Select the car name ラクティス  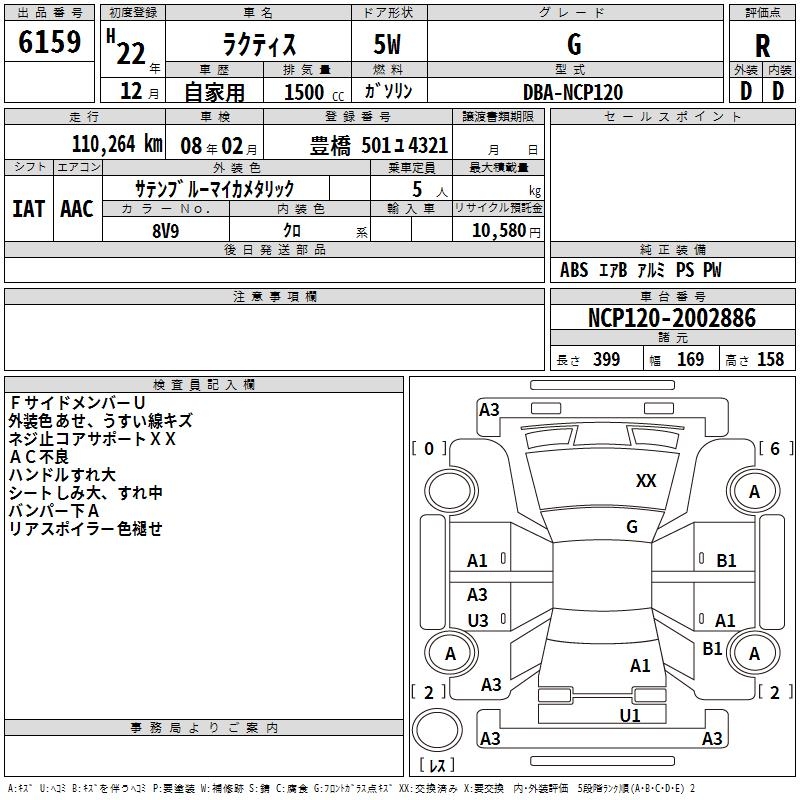click(x=259, y=44)
